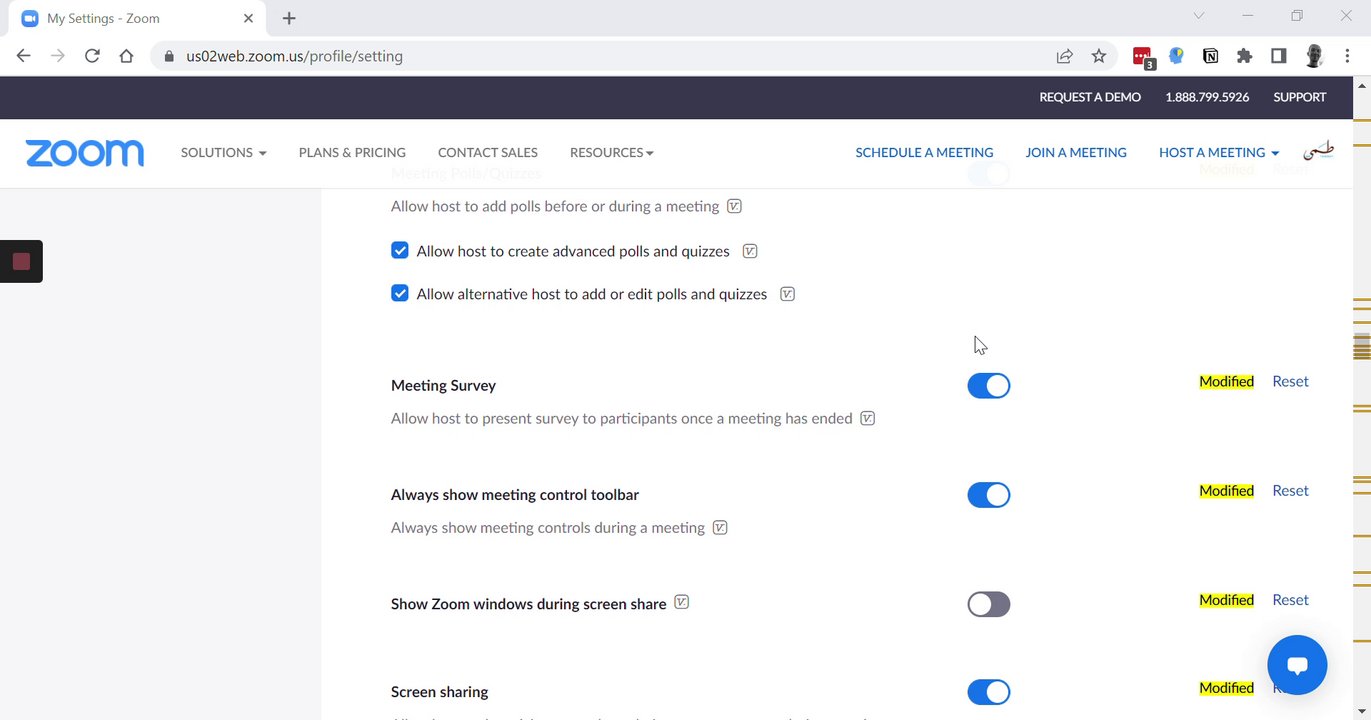Click the info icon next to Show Zoom windows
The height and width of the screenshot is (720, 1371).
click(682, 603)
